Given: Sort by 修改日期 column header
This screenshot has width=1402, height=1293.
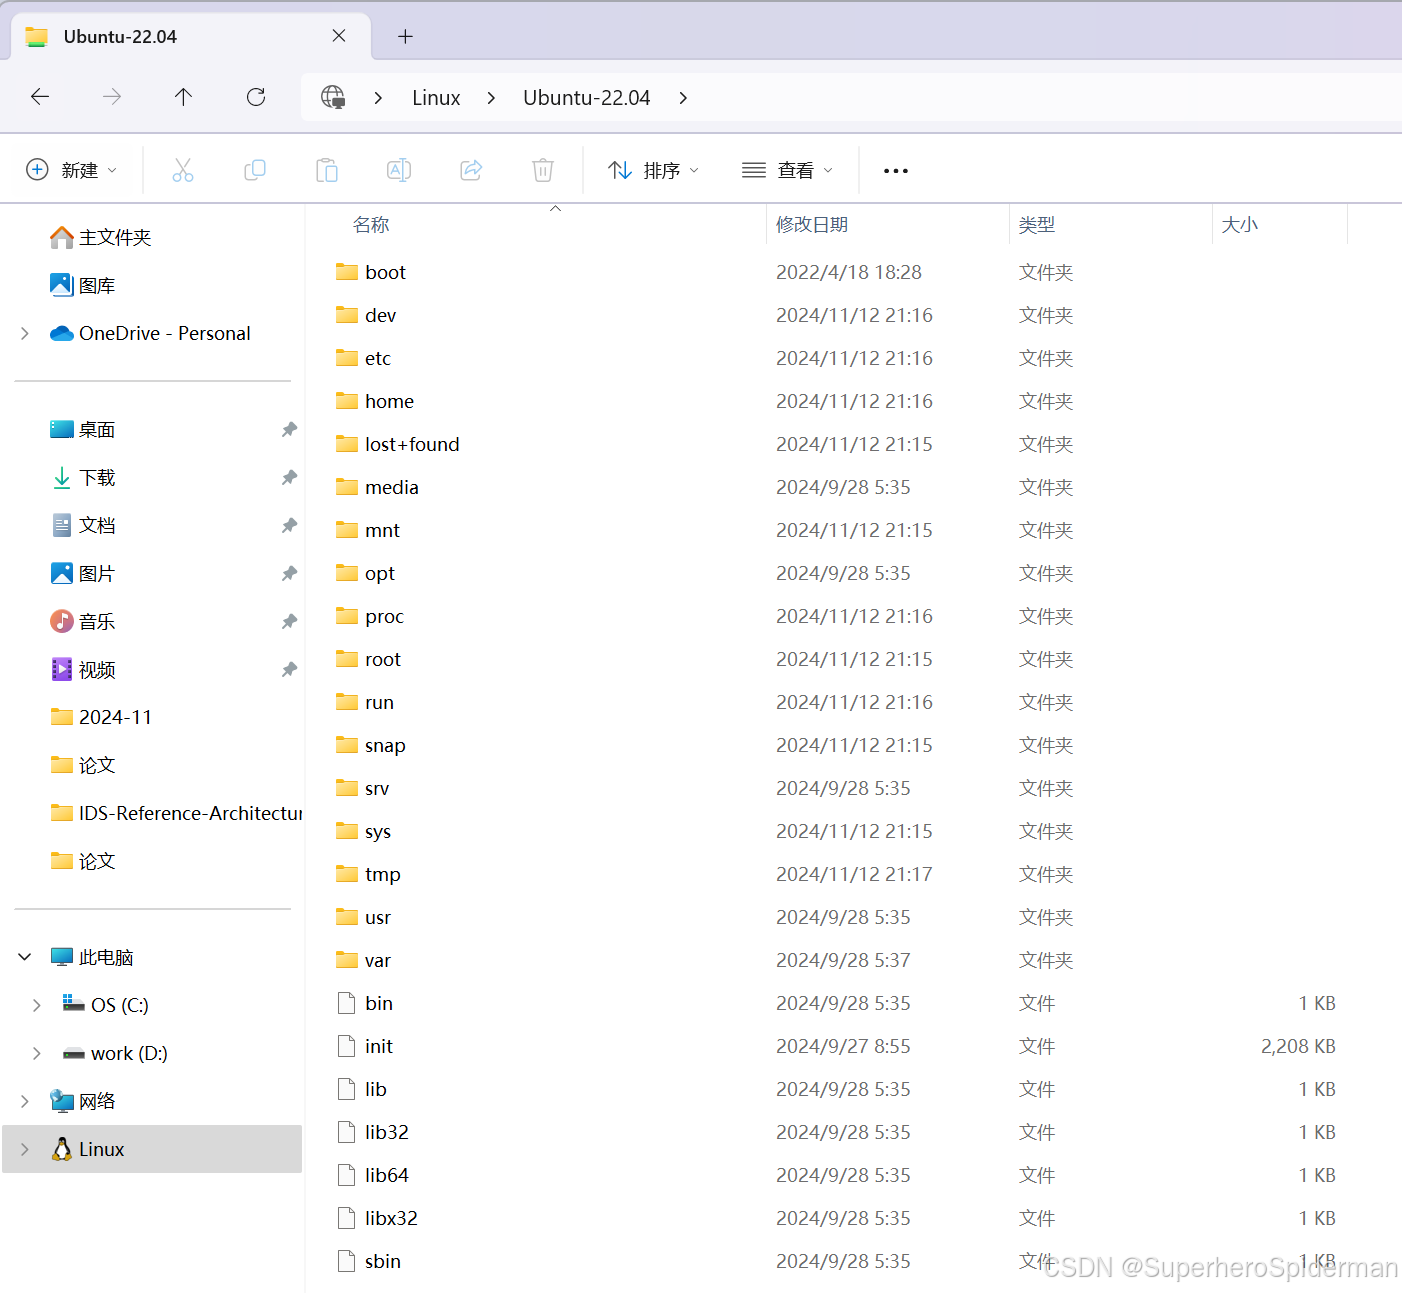Looking at the screenshot, I should click(812, 225).
